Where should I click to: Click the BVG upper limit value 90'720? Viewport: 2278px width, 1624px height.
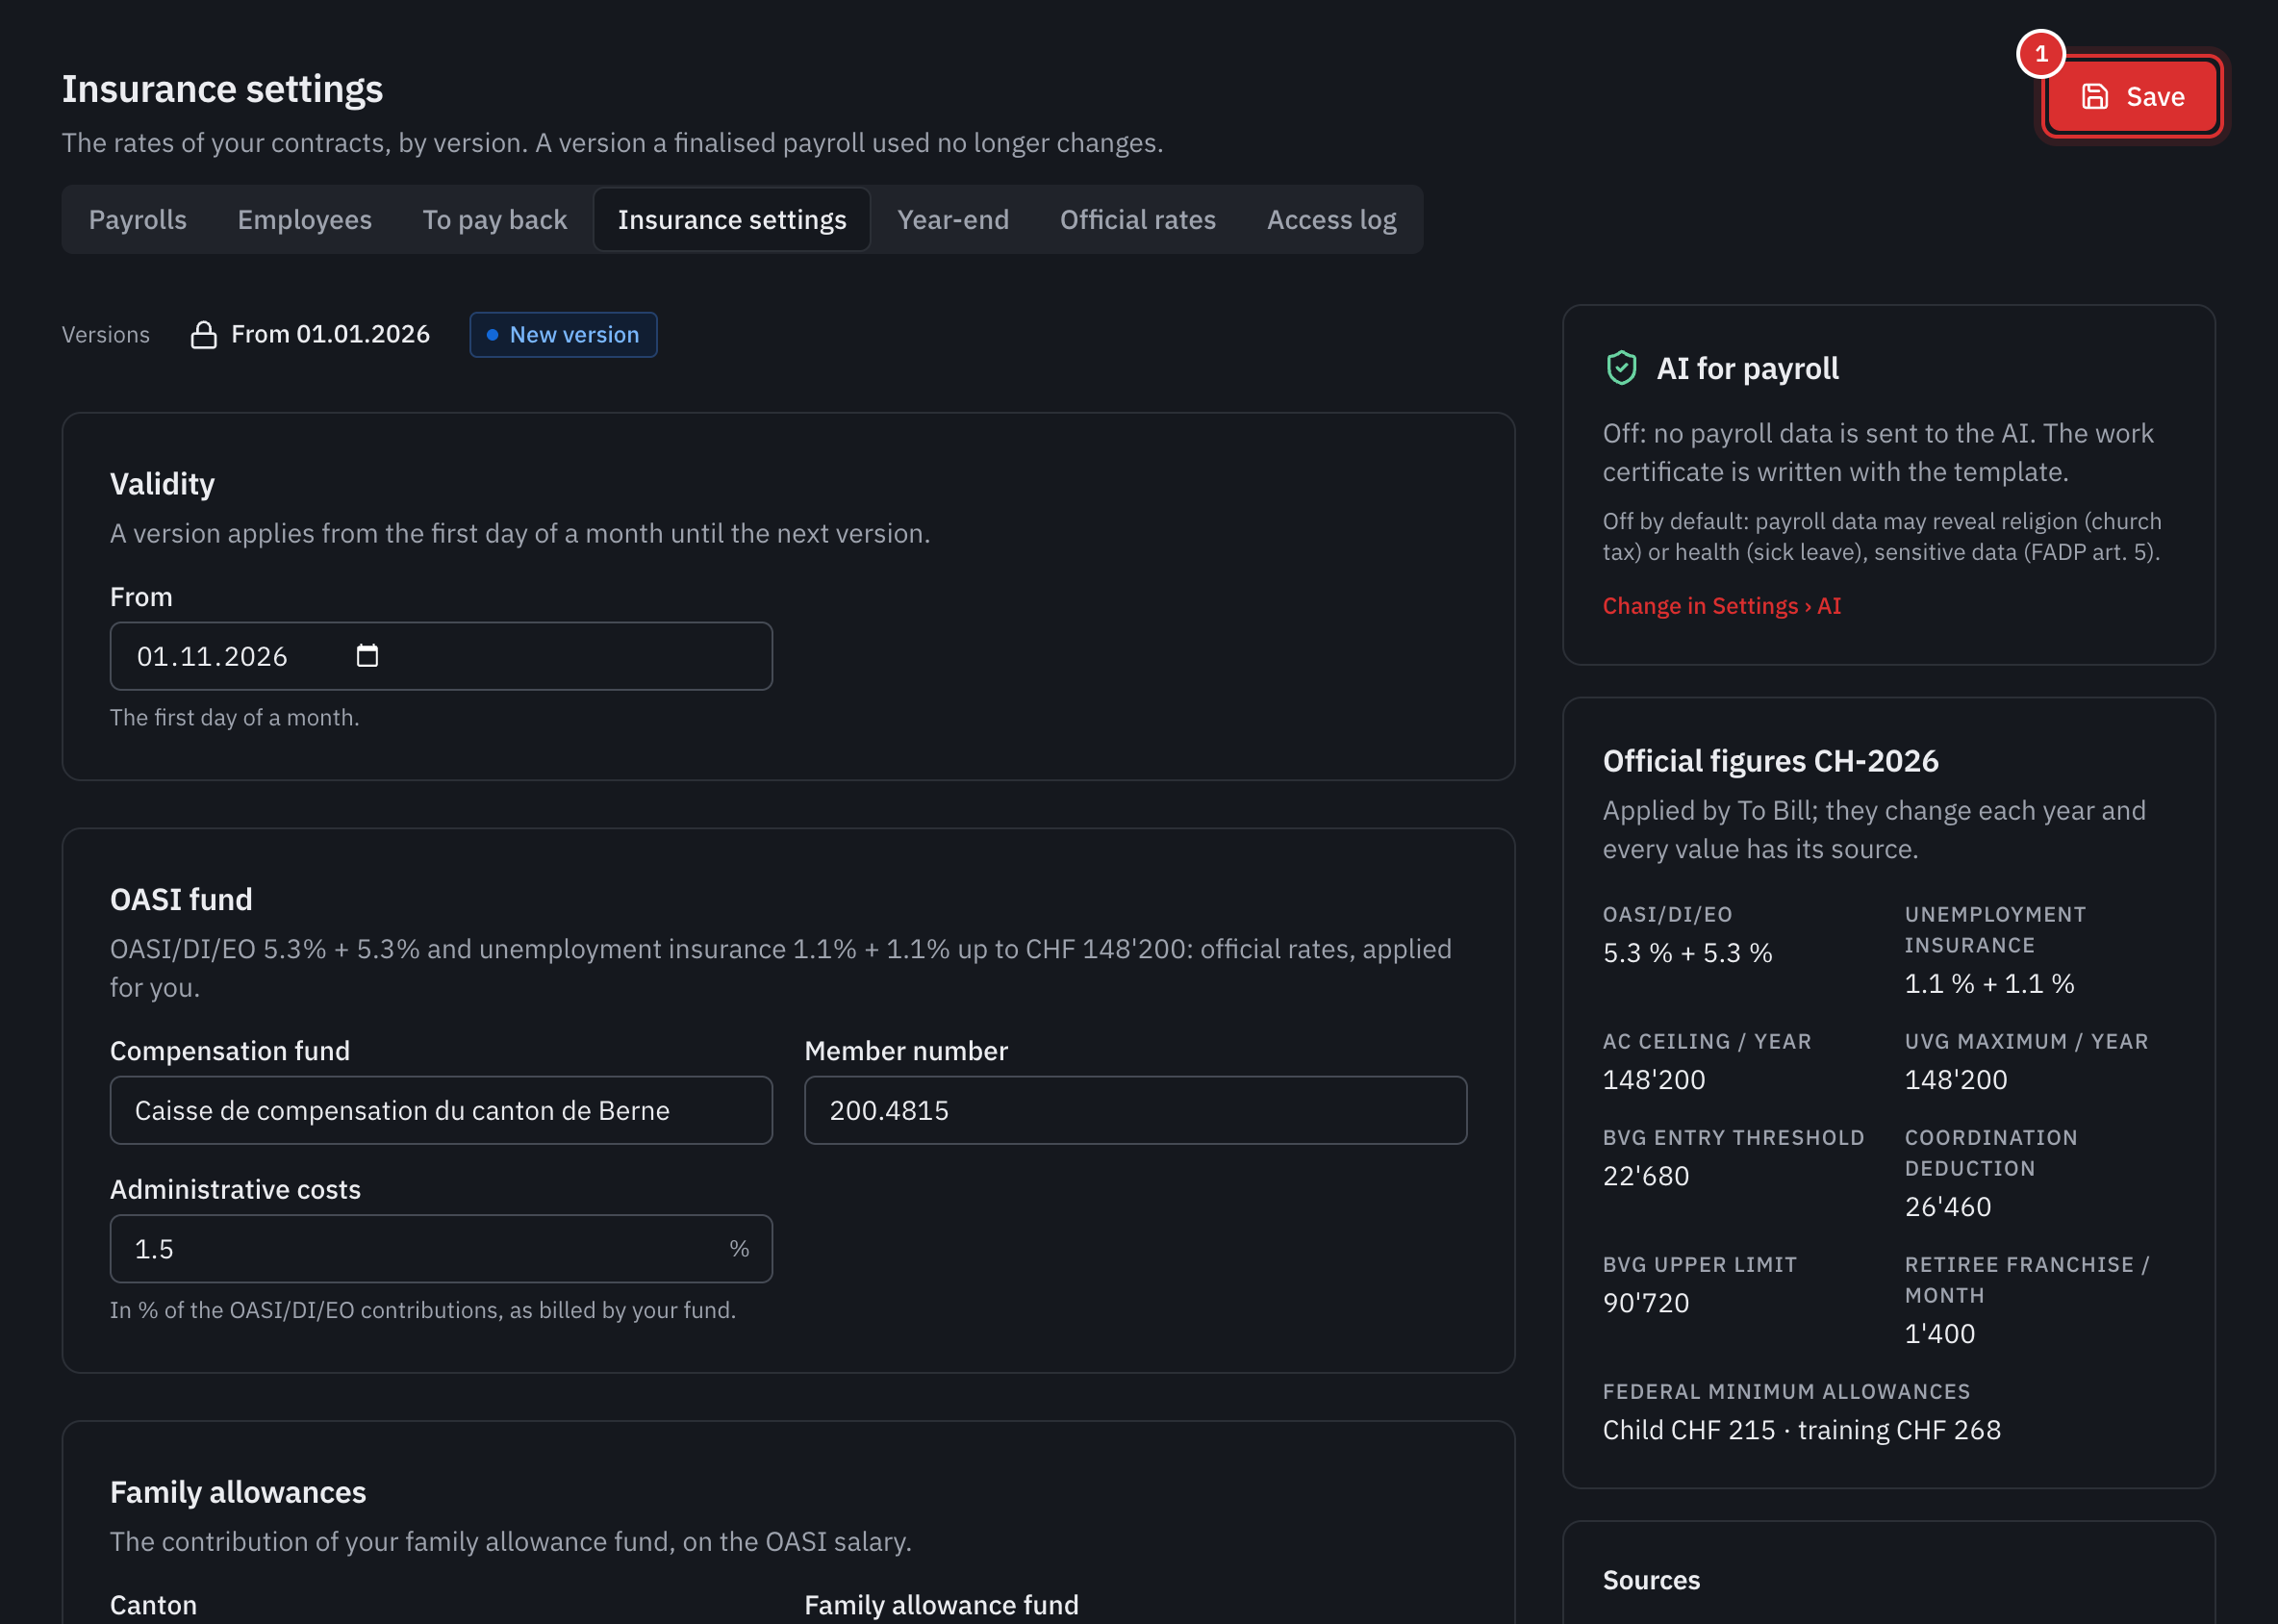pos(1645,1303)
